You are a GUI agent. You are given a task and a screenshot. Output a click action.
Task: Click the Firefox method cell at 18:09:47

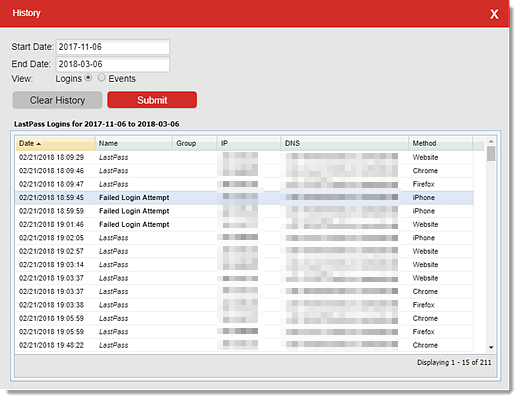click(423, 184)
